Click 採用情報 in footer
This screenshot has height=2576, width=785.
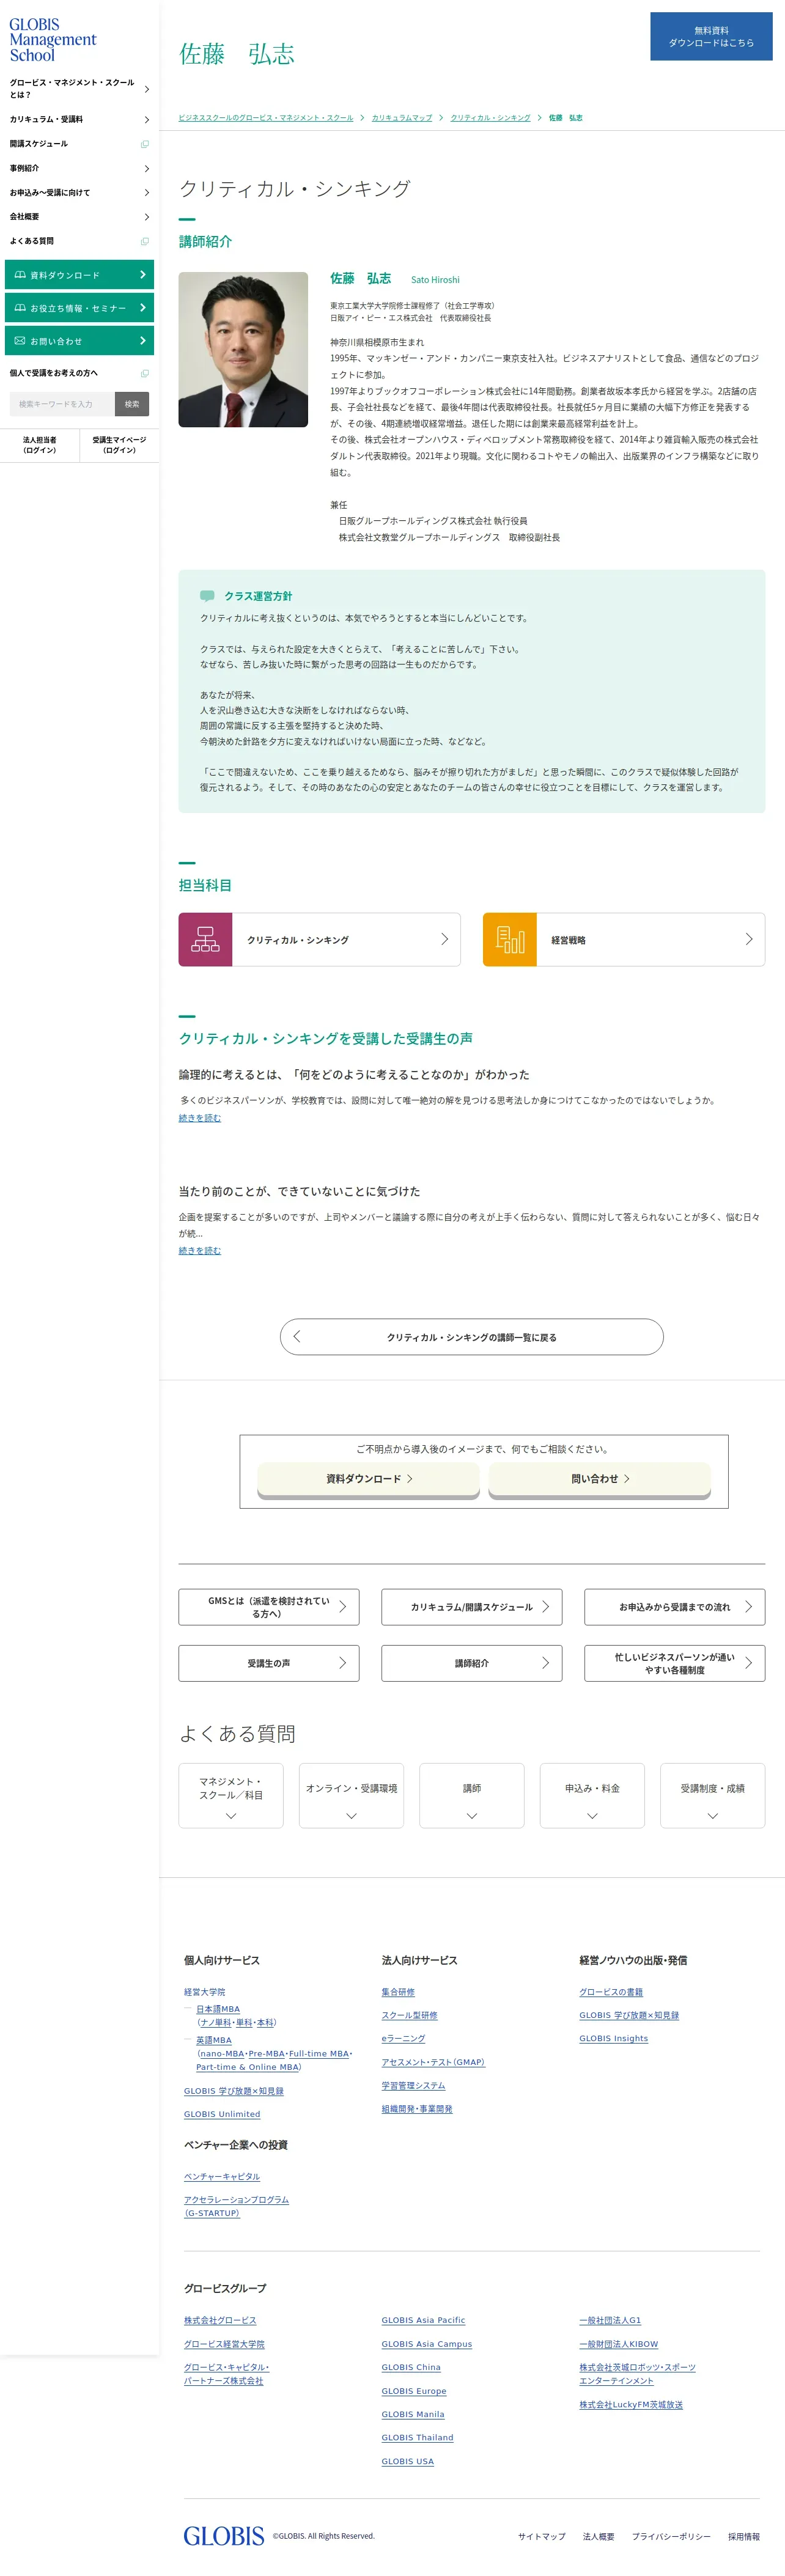click(x=744, y=2536)
